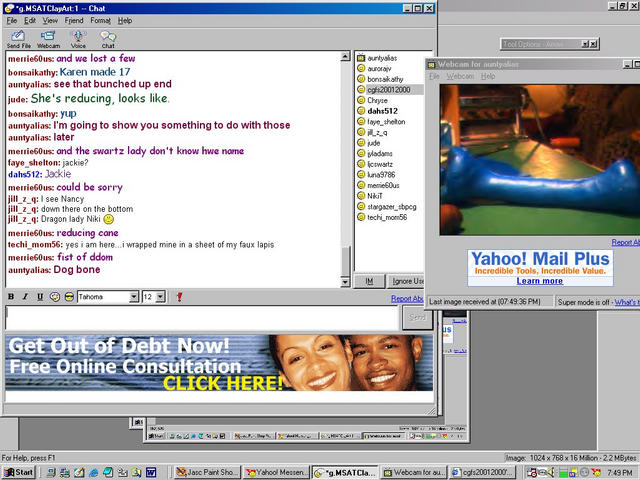The height and width of the screenshot is (480, 640).
Task: Toggle bold text formatting
Action: click(11, 297)
